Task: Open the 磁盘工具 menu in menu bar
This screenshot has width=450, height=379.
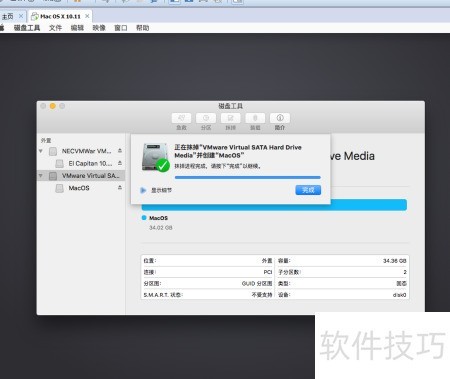Action: click(x=27, y=28)
